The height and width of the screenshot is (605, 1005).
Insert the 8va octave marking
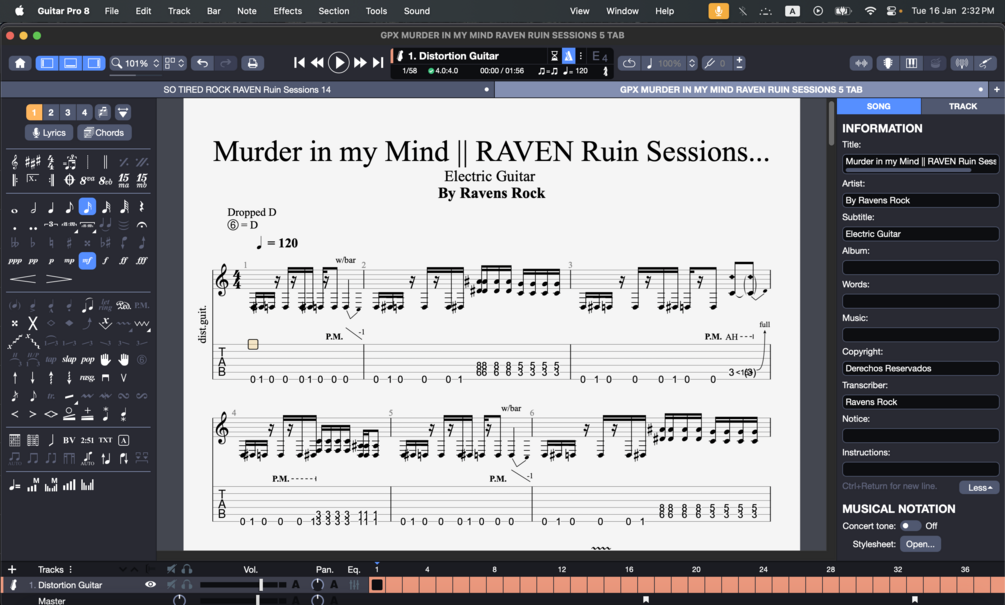[x=87, y=180]
